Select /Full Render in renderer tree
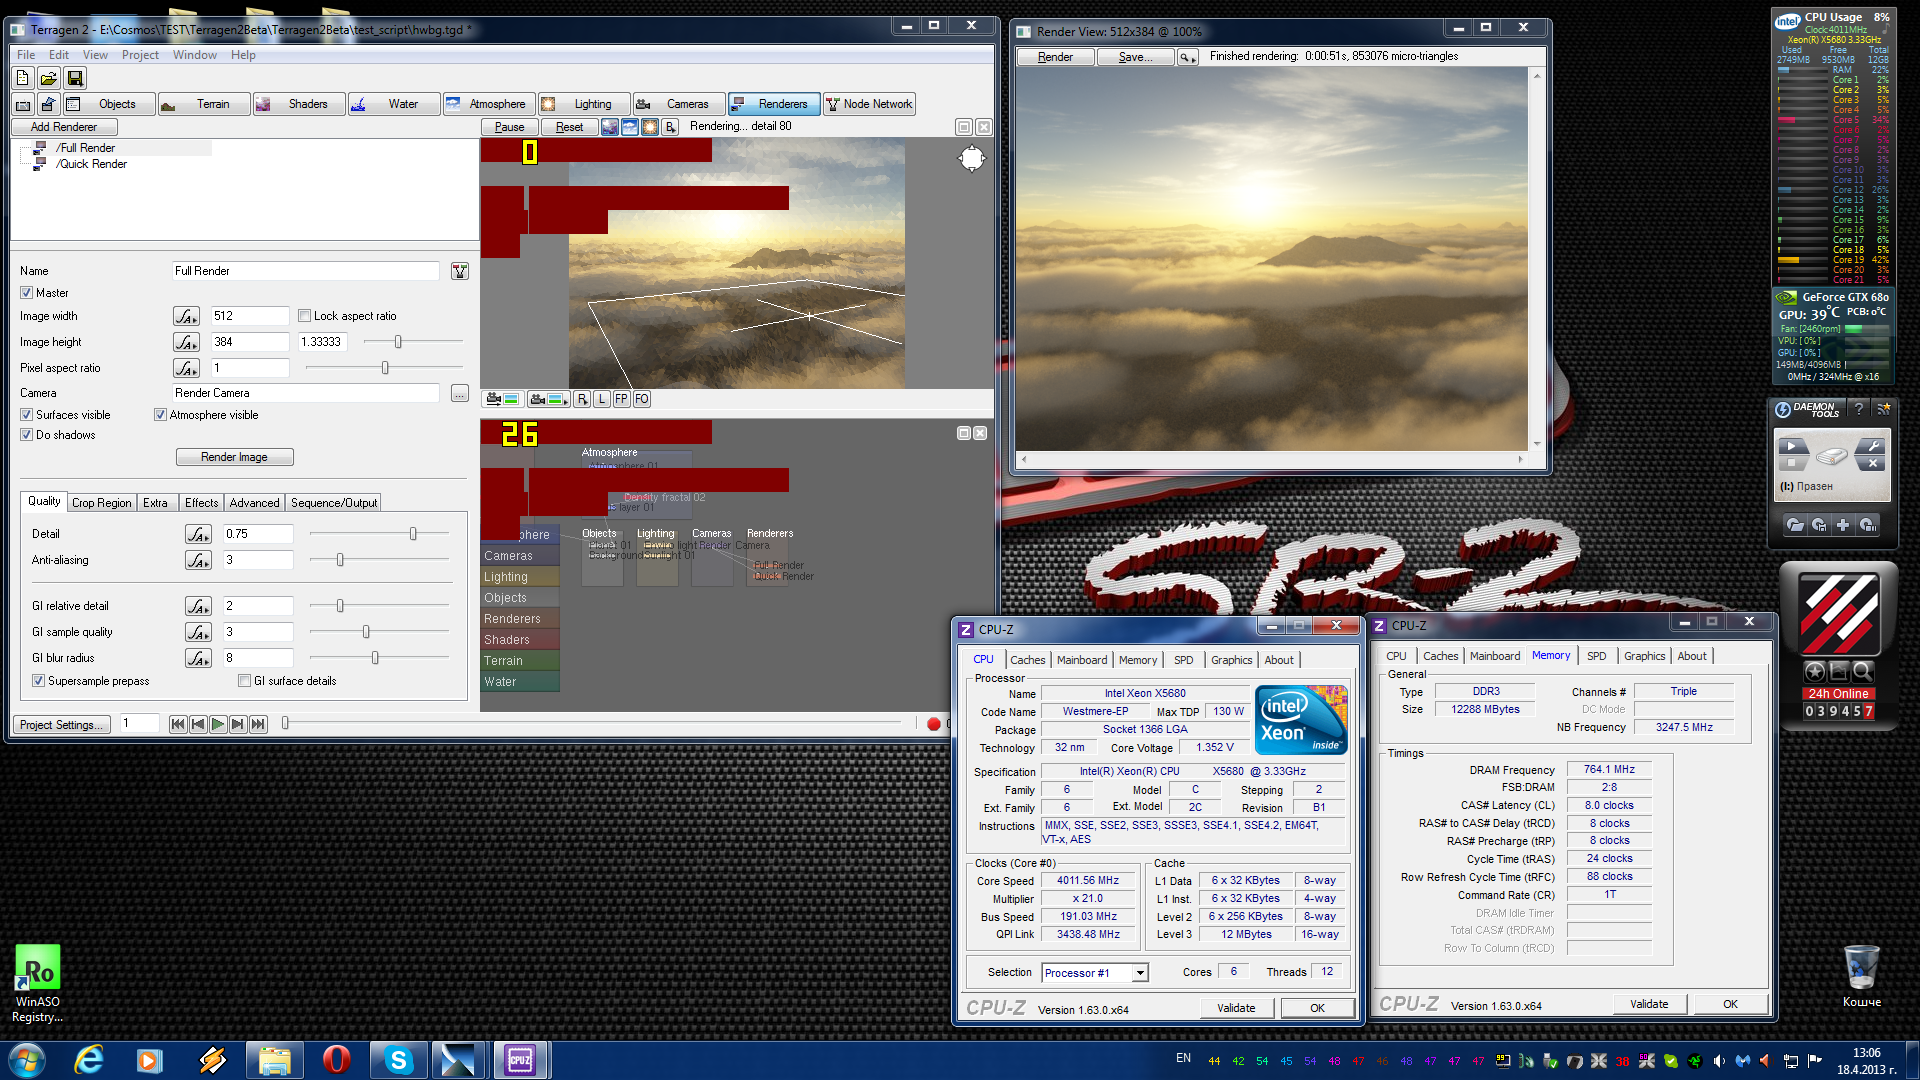Image resolution: width=1920 pixels, height=1080 pixels. (x=86, y=148)
